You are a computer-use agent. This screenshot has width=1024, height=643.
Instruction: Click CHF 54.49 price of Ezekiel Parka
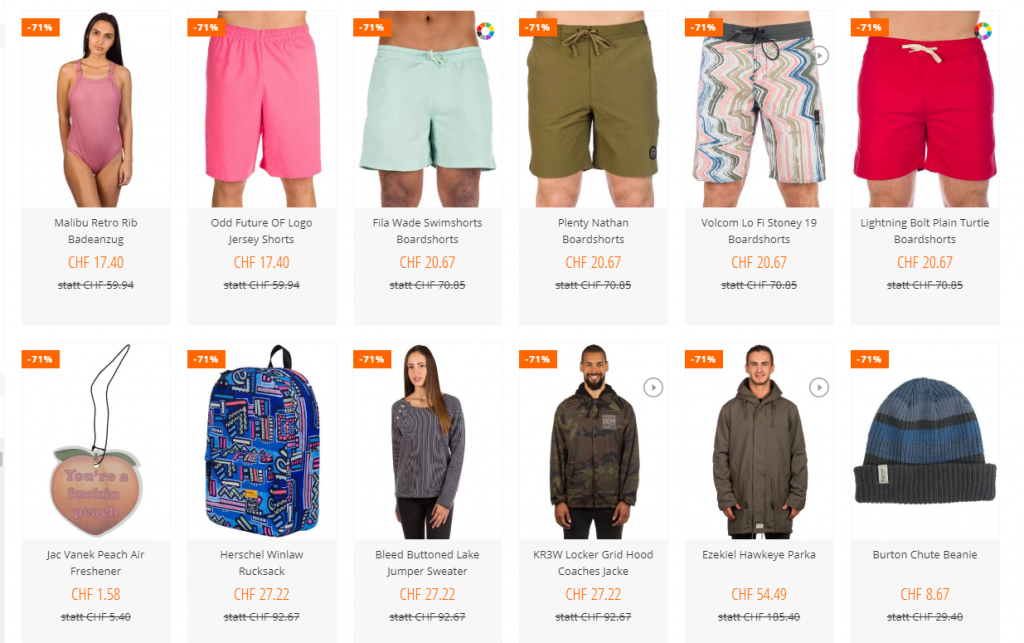point(759,594)
